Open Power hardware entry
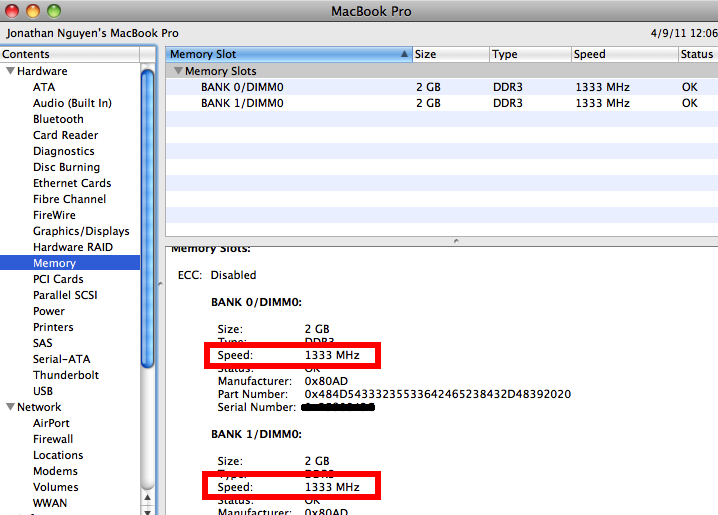Viewport: 718px width, 515px height. click(49, 311)
